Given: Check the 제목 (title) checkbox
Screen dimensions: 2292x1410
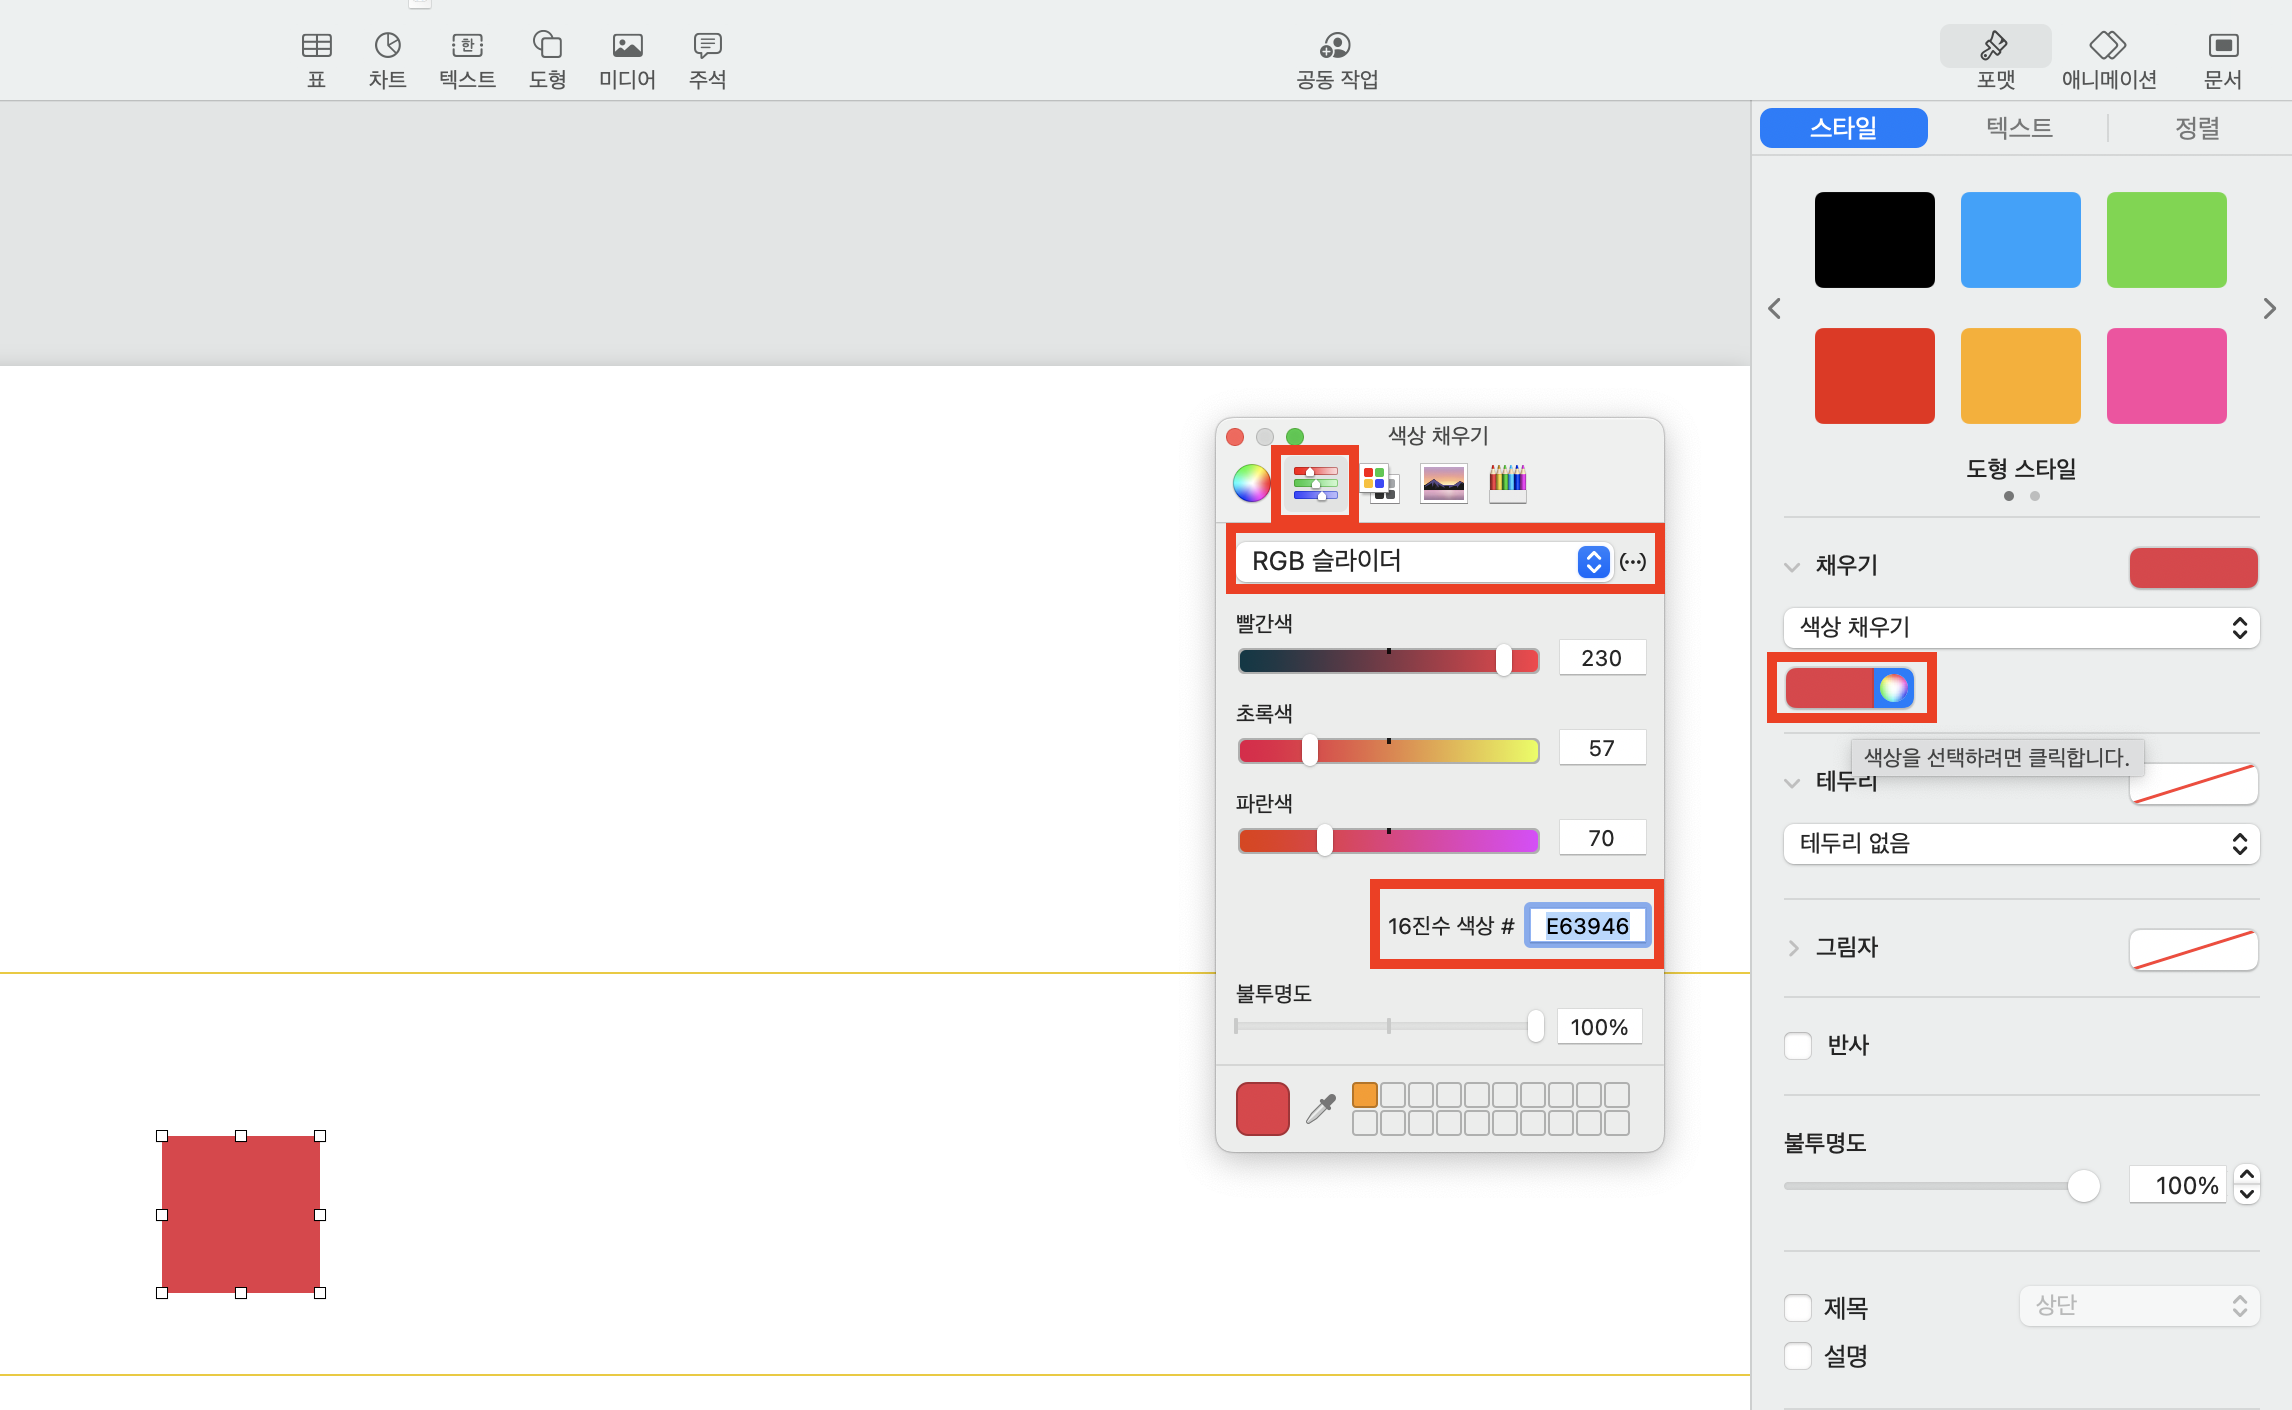Looking at the screenshot, I should (1798, 1308).
